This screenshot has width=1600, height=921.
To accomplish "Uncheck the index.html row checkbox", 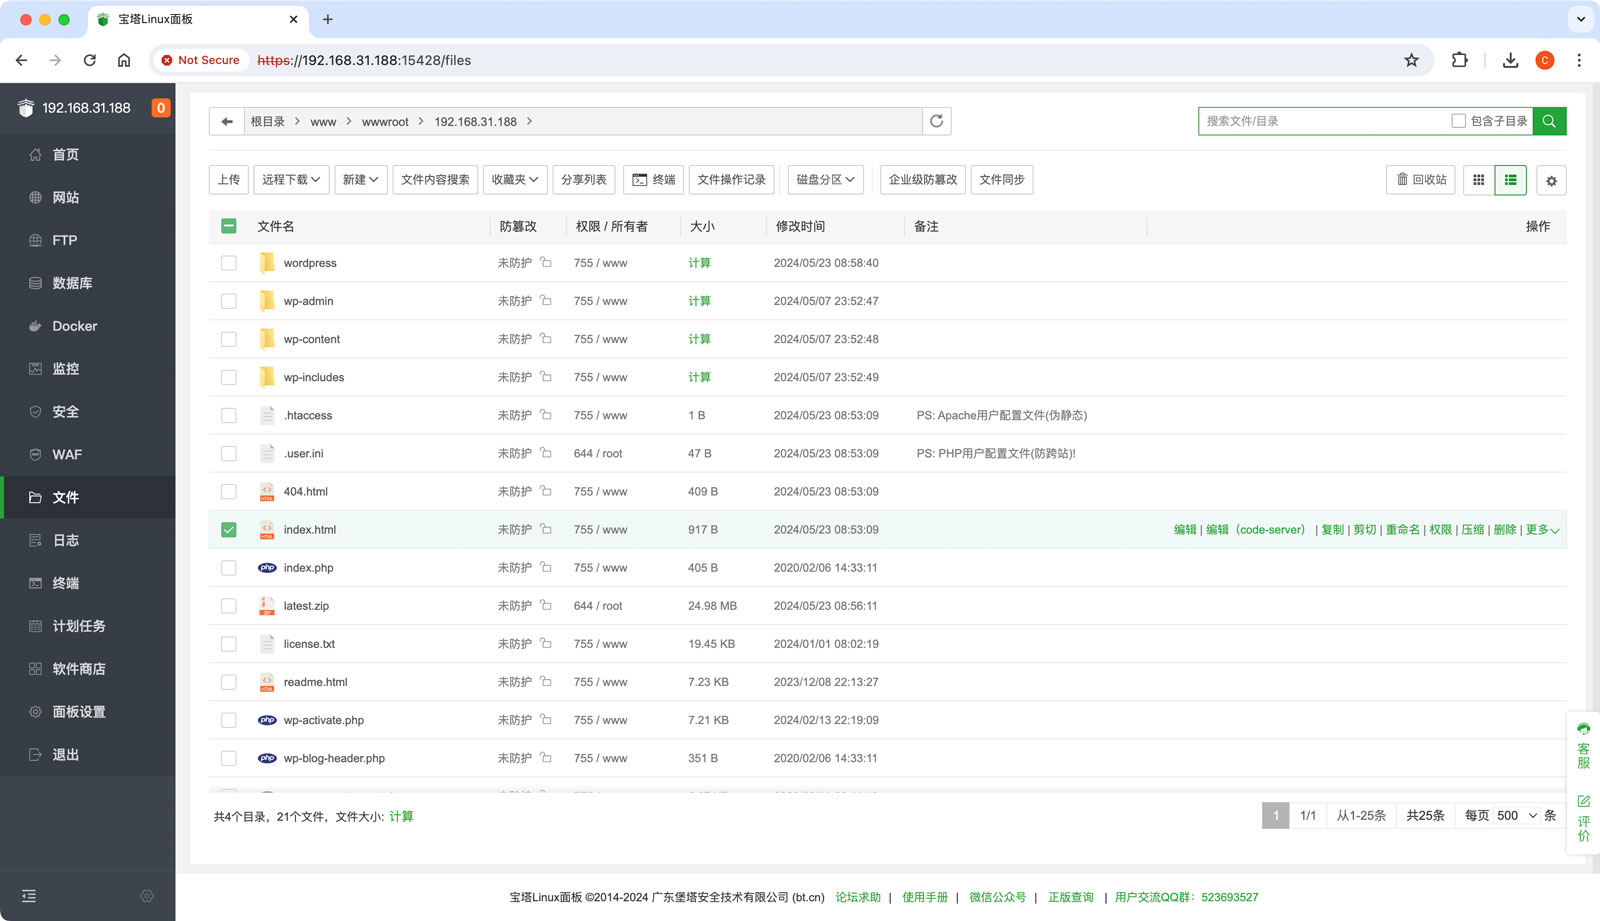I will pyautogui.click(x=229, y=529).
